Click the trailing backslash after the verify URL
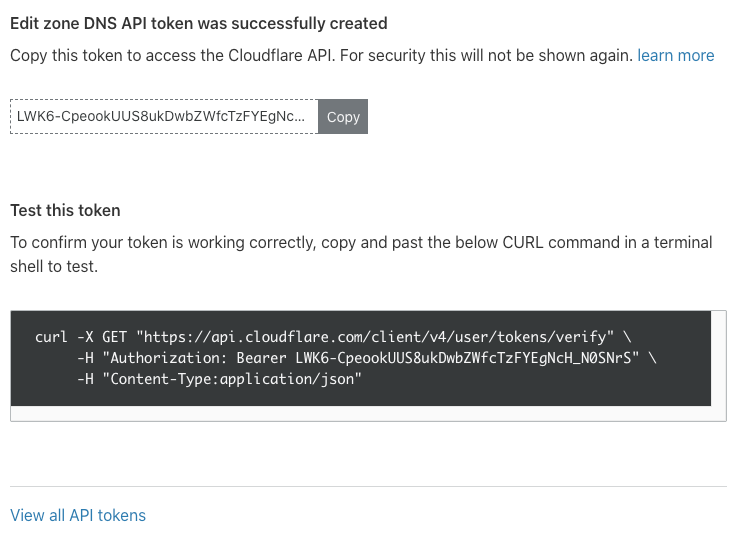737x541 pixels. [x=627, y=338]
